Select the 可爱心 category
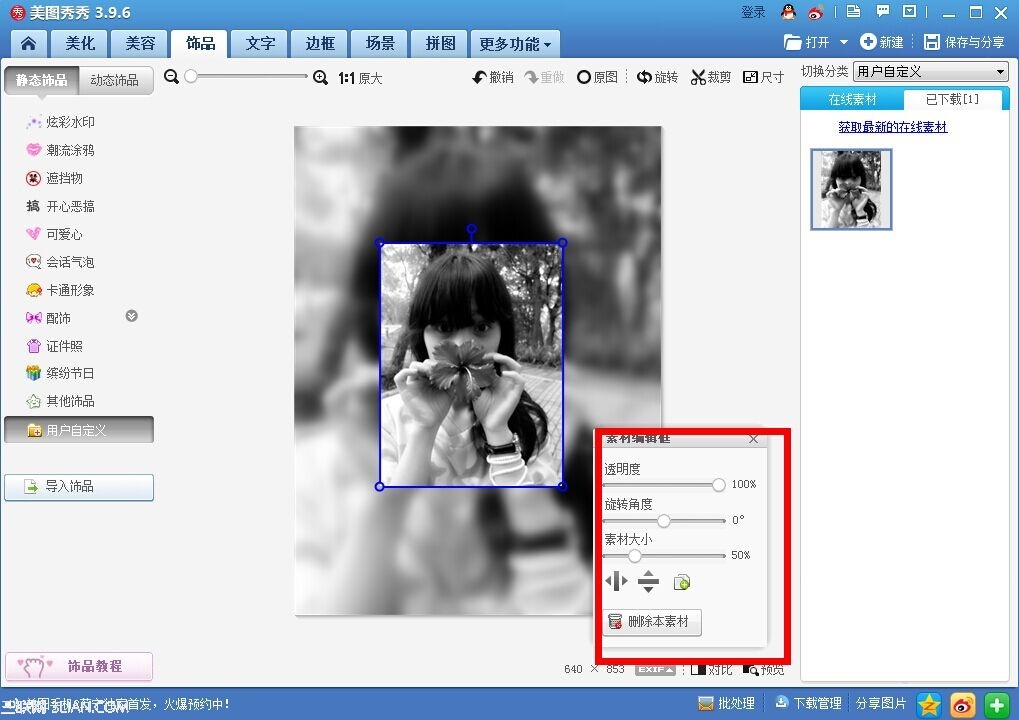 coord(55,234)
